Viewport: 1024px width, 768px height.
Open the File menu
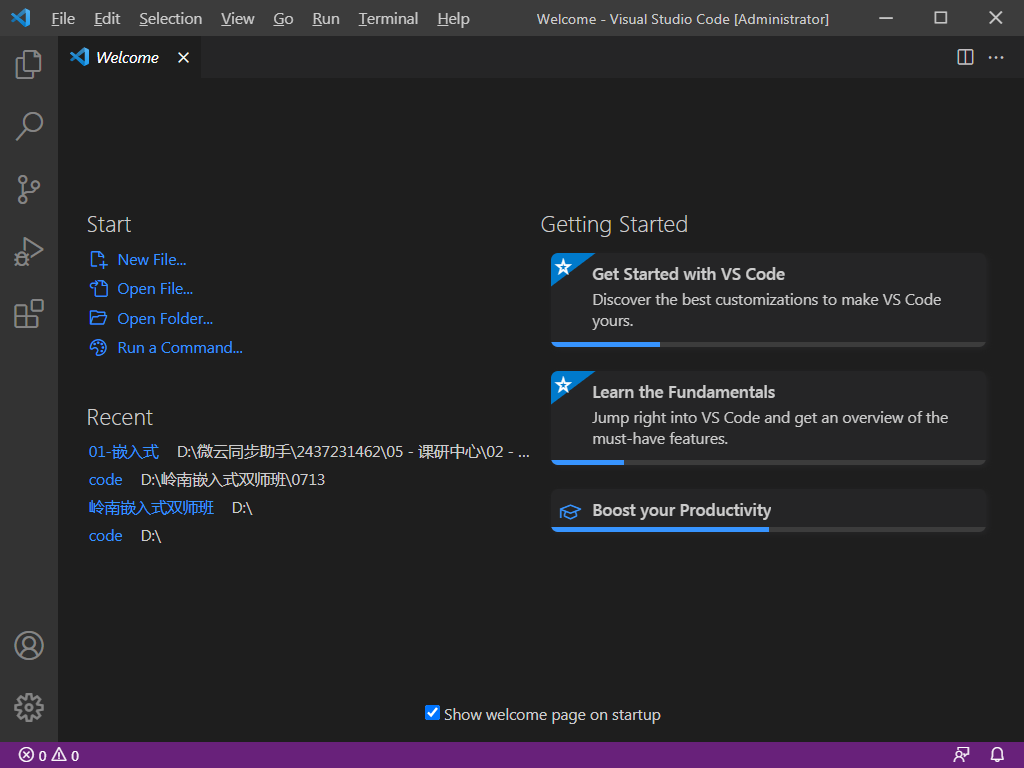tap(63, 18)
